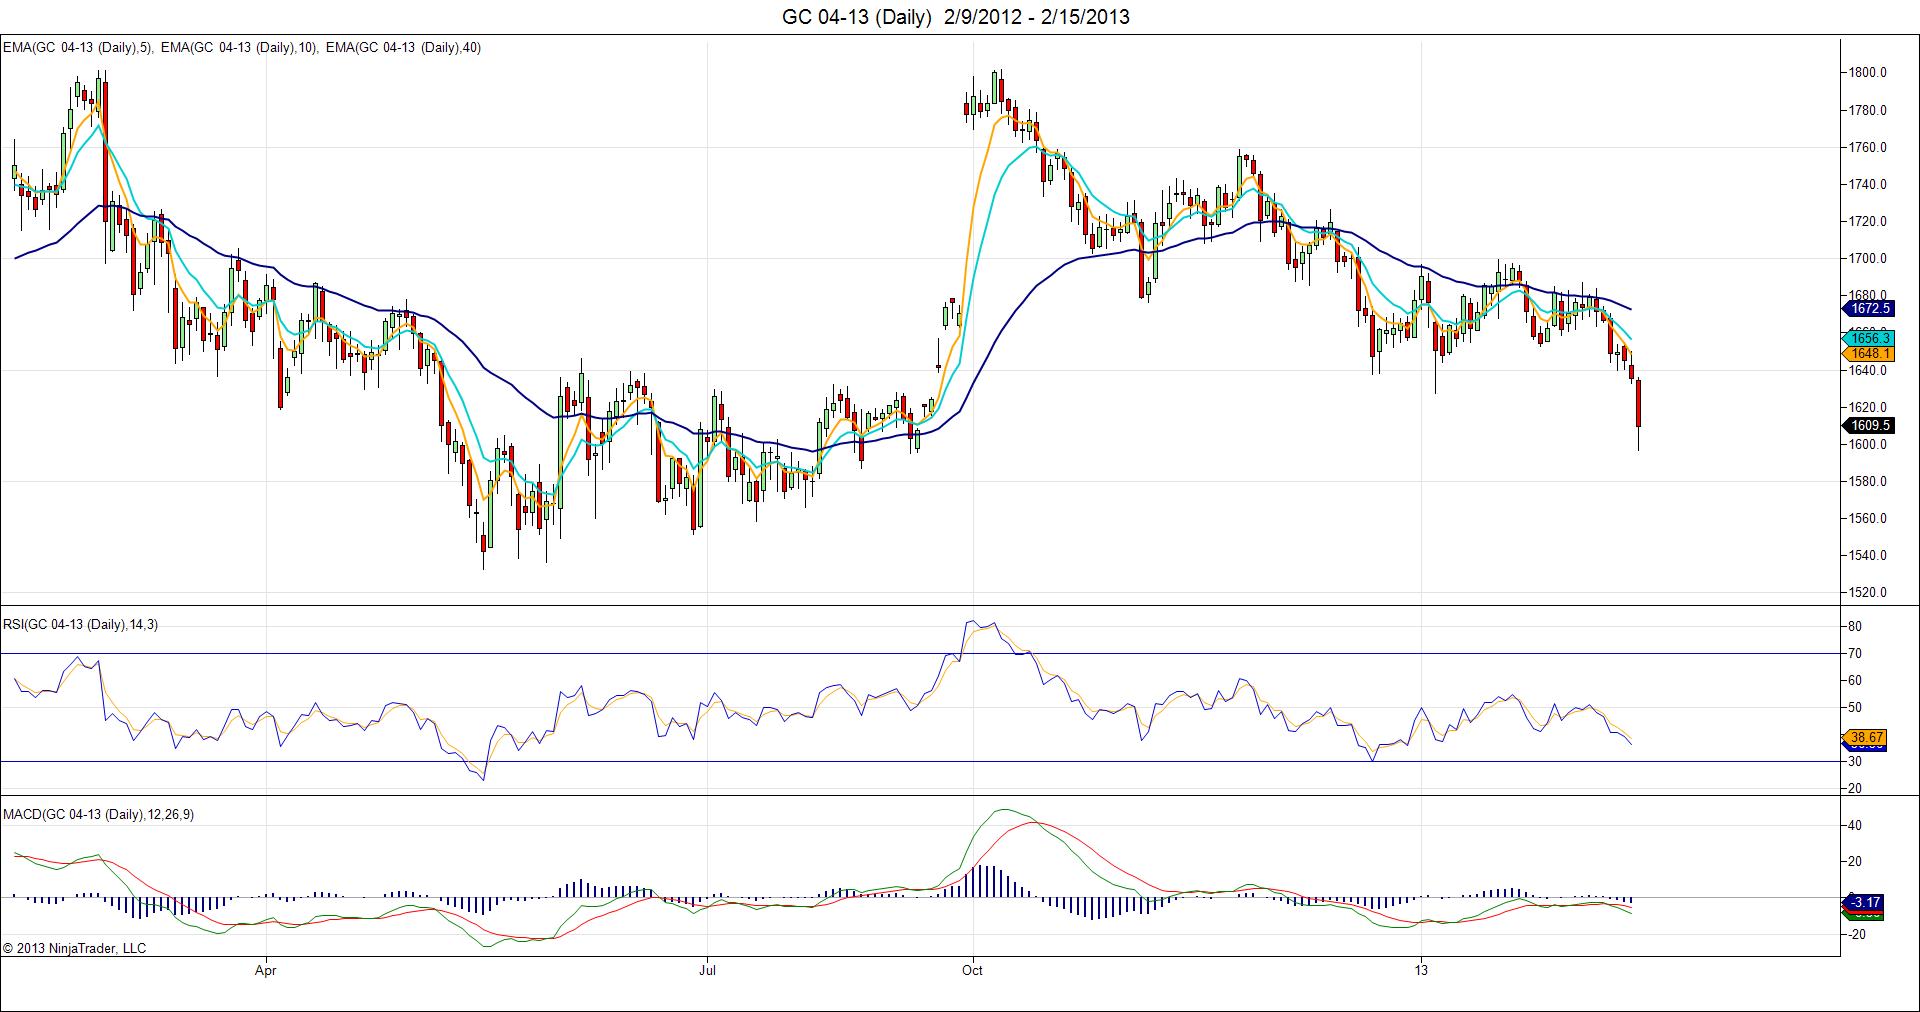Click the Oct date label on time axis
This screenshot has width=1920, height=1012.
[x=972, y=970]
